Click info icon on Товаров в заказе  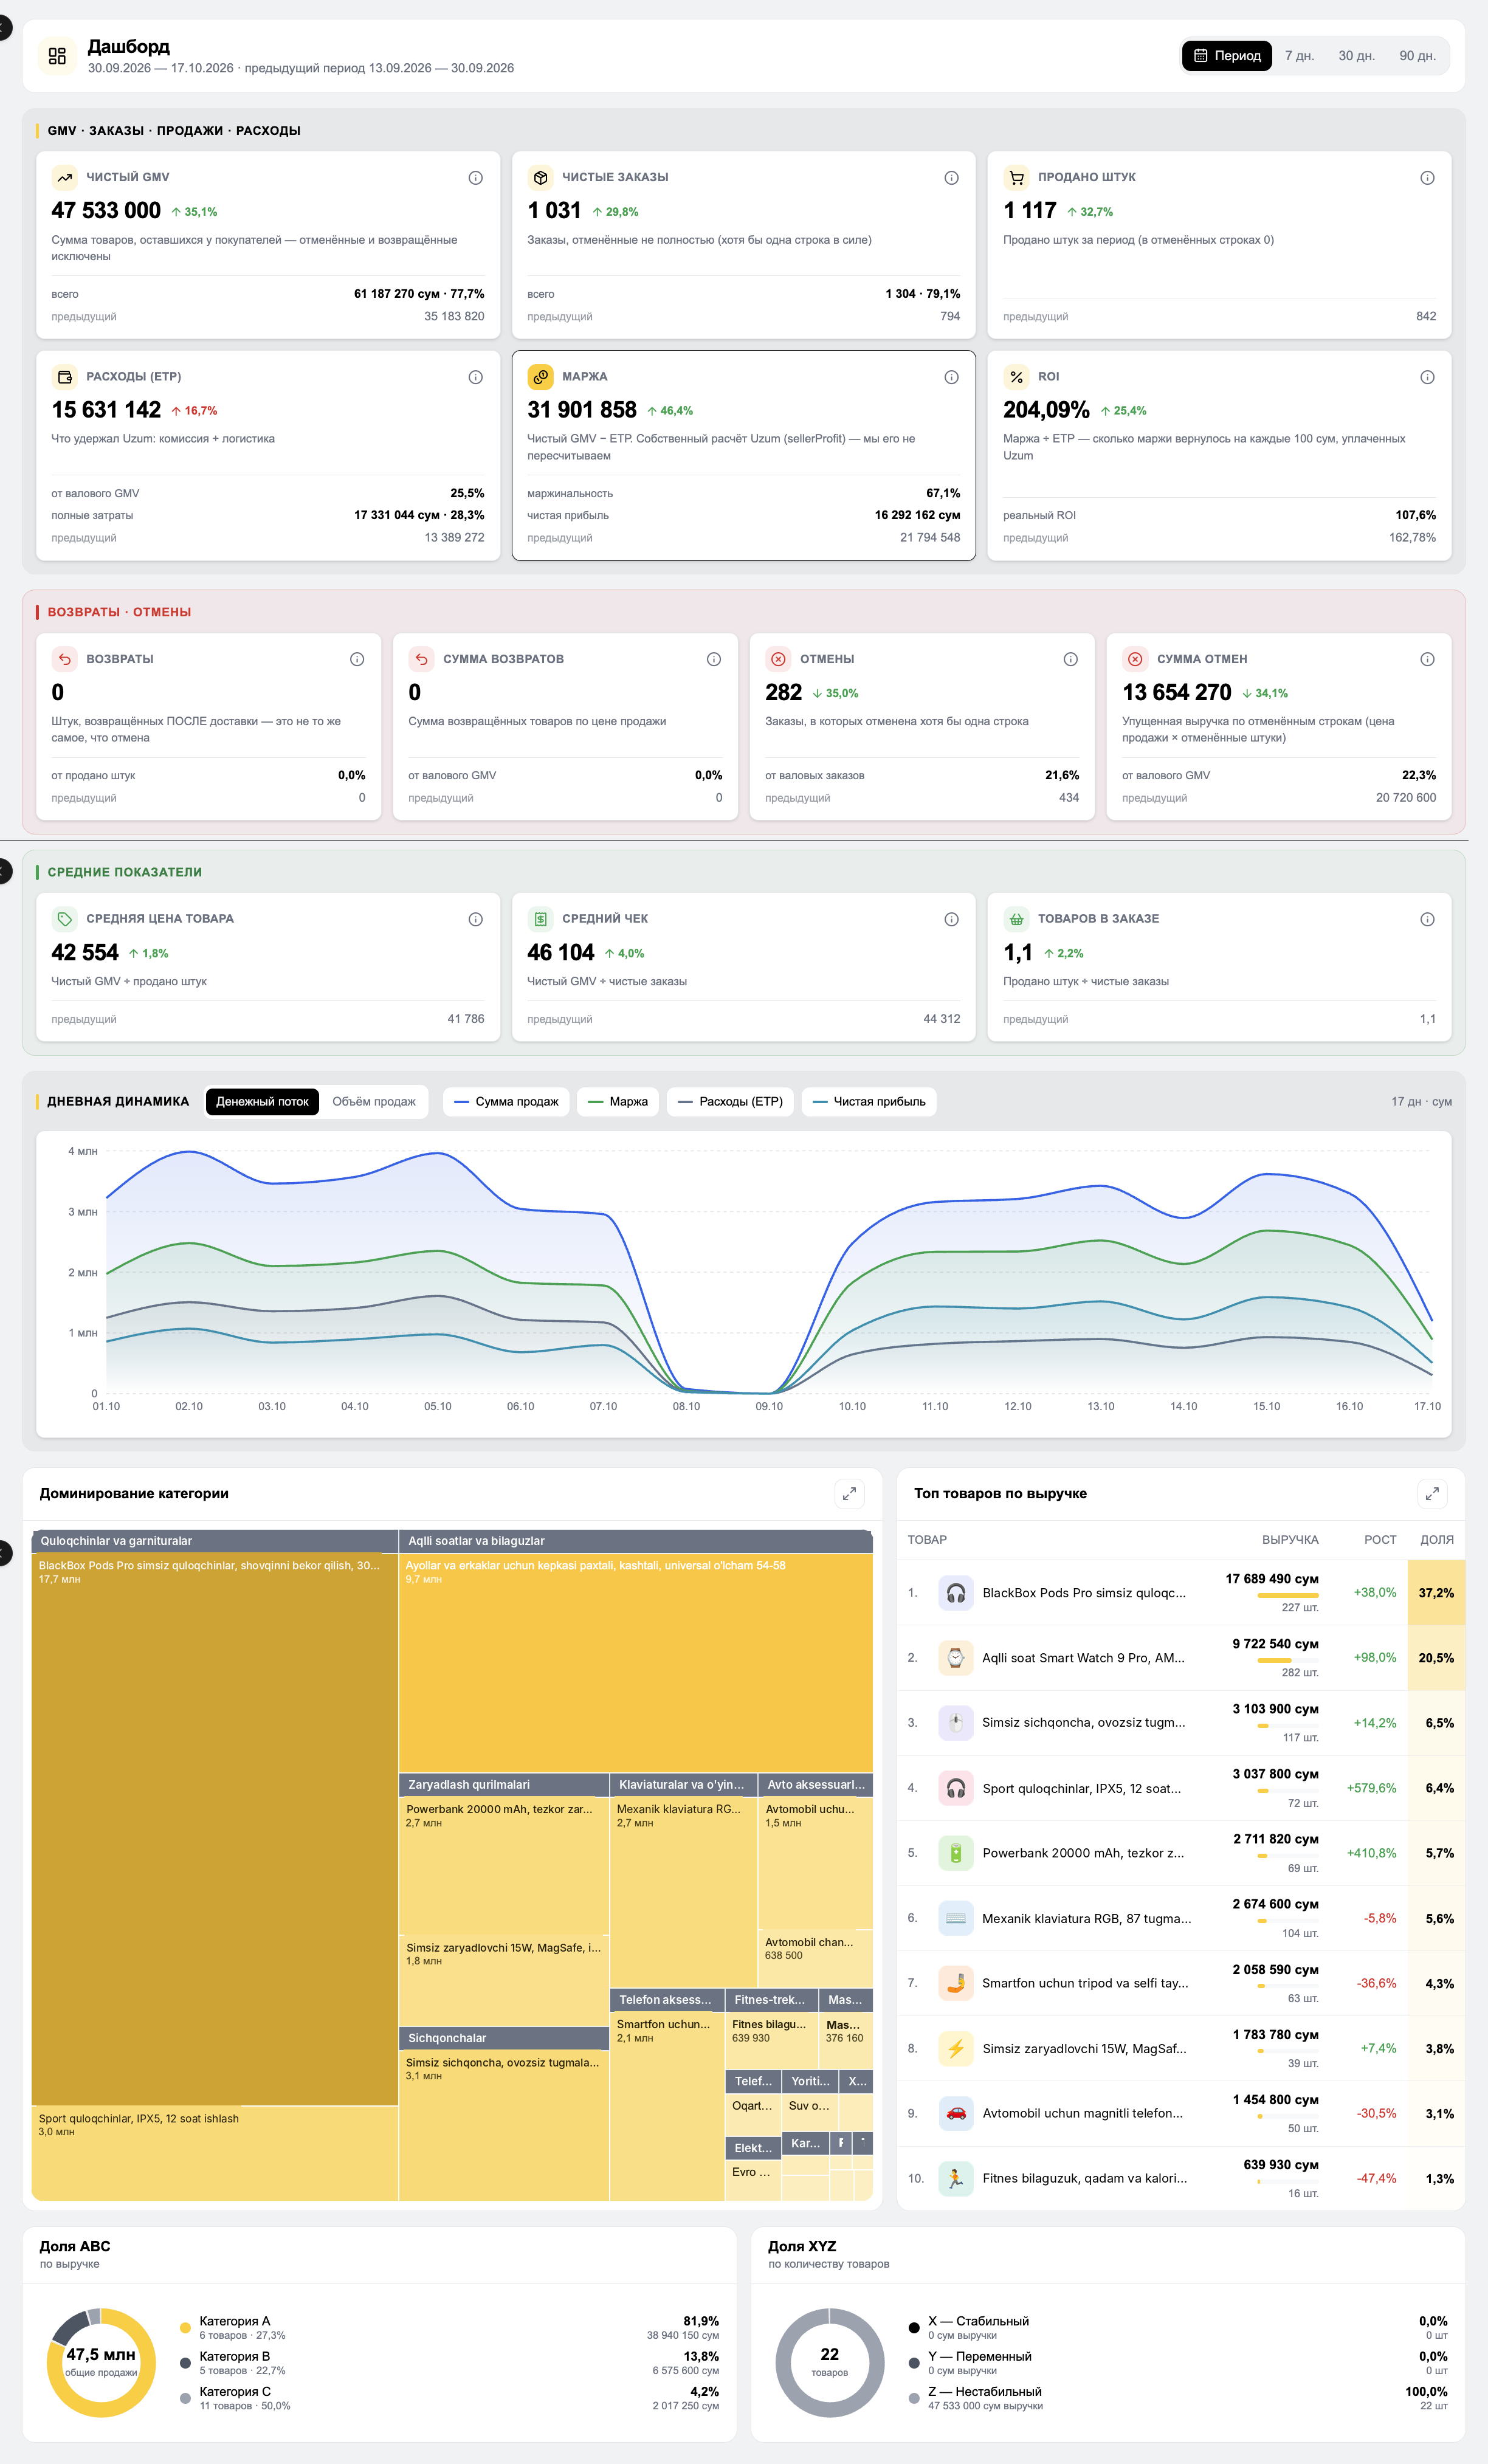pyautogui.click(x=1427, y=919)
